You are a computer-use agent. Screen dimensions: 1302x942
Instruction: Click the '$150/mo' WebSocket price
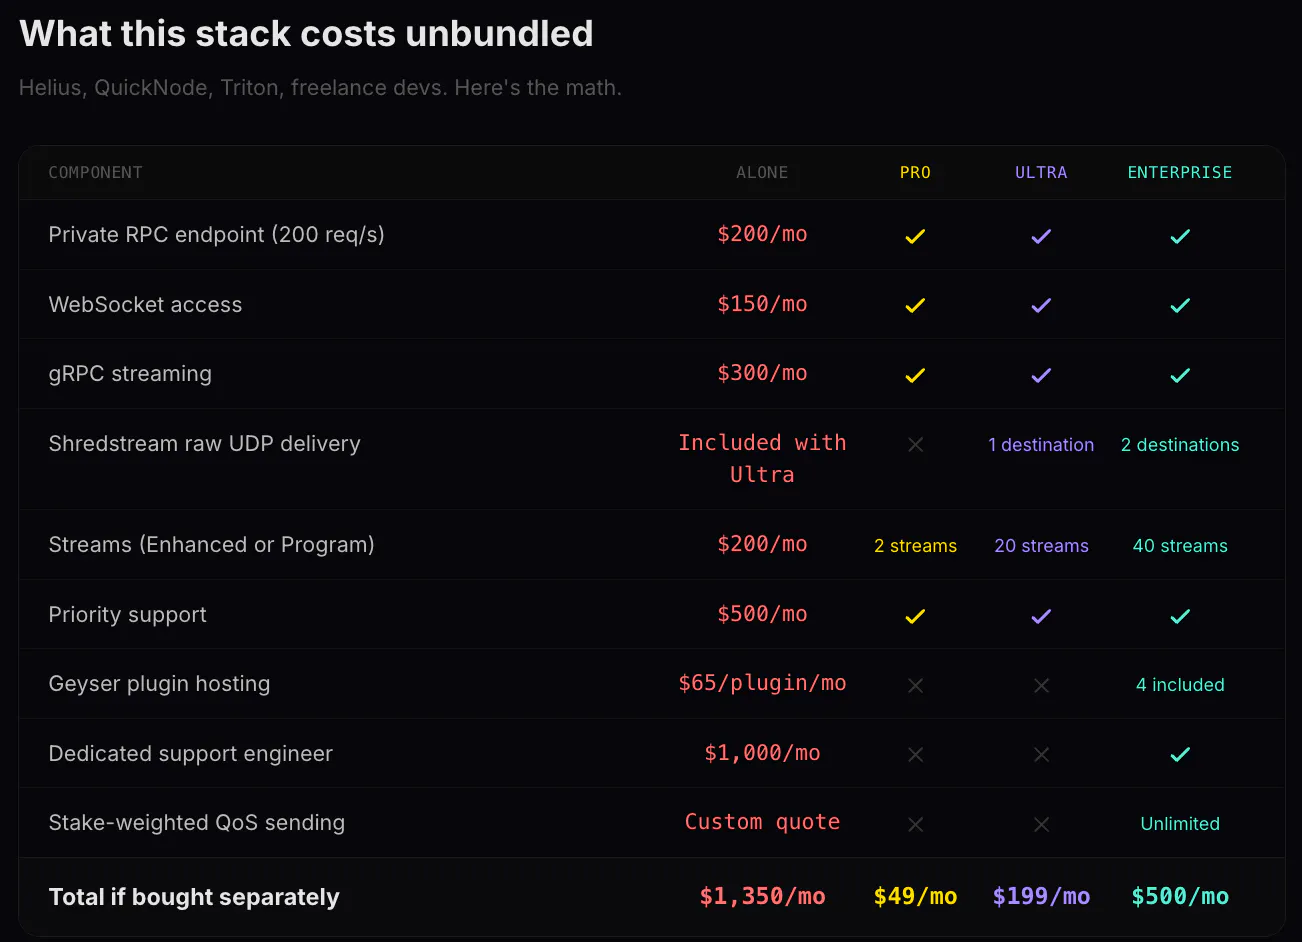pos(762,304)
